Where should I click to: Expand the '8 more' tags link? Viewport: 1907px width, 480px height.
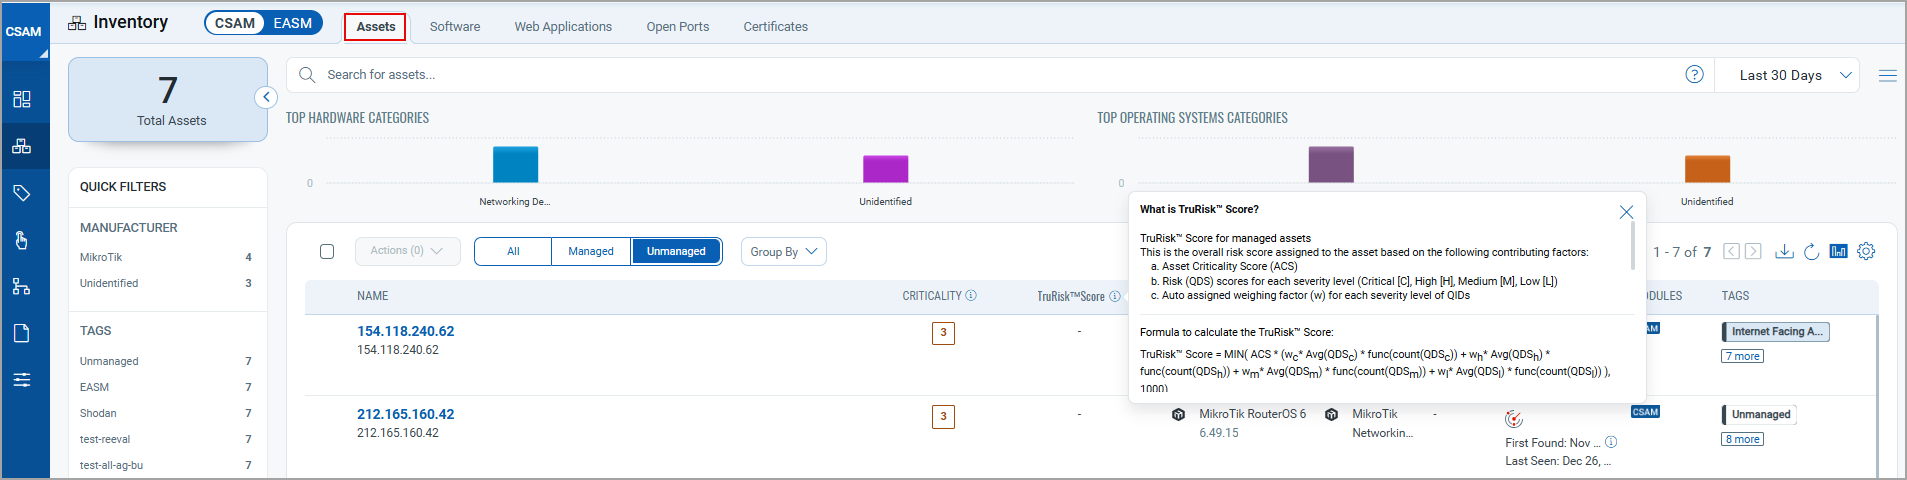(1743, 439)
